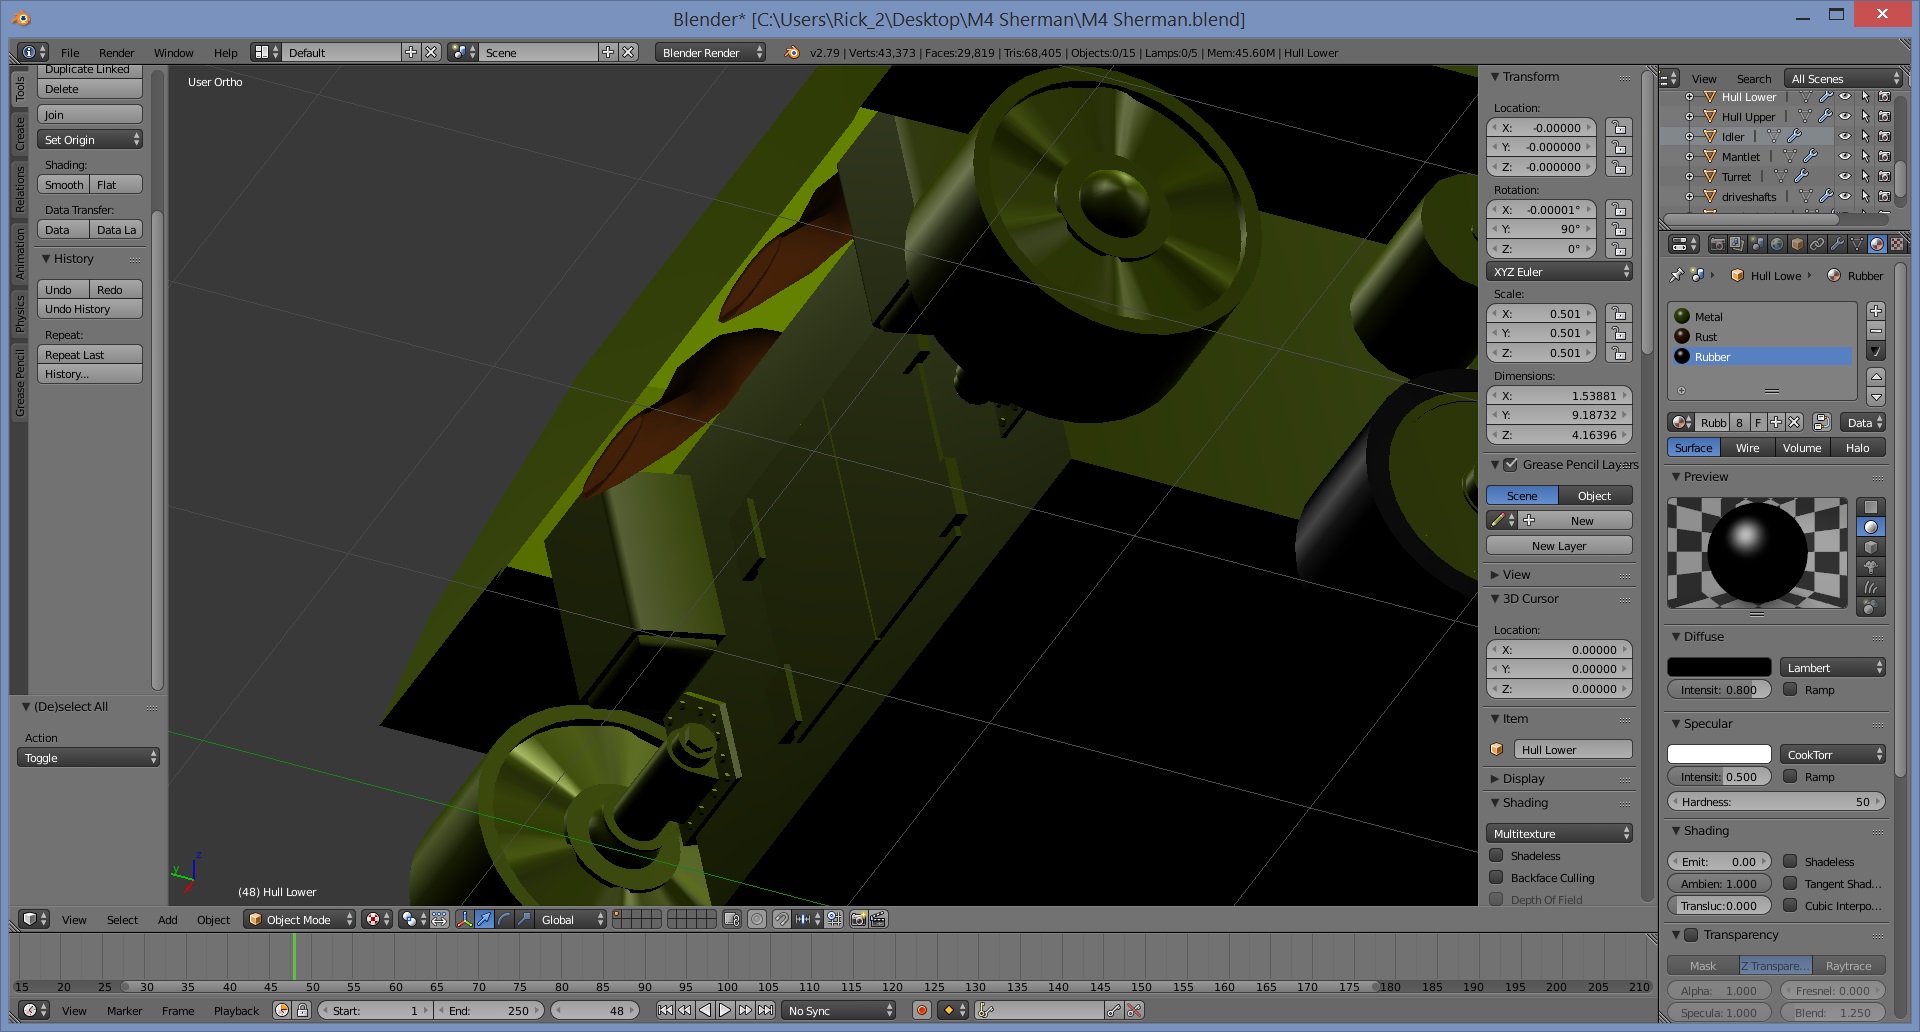Toggle Mantlet selectability arrow icon
The width and height of the screenshot is (1920, 1032).
pos(1865,156)
